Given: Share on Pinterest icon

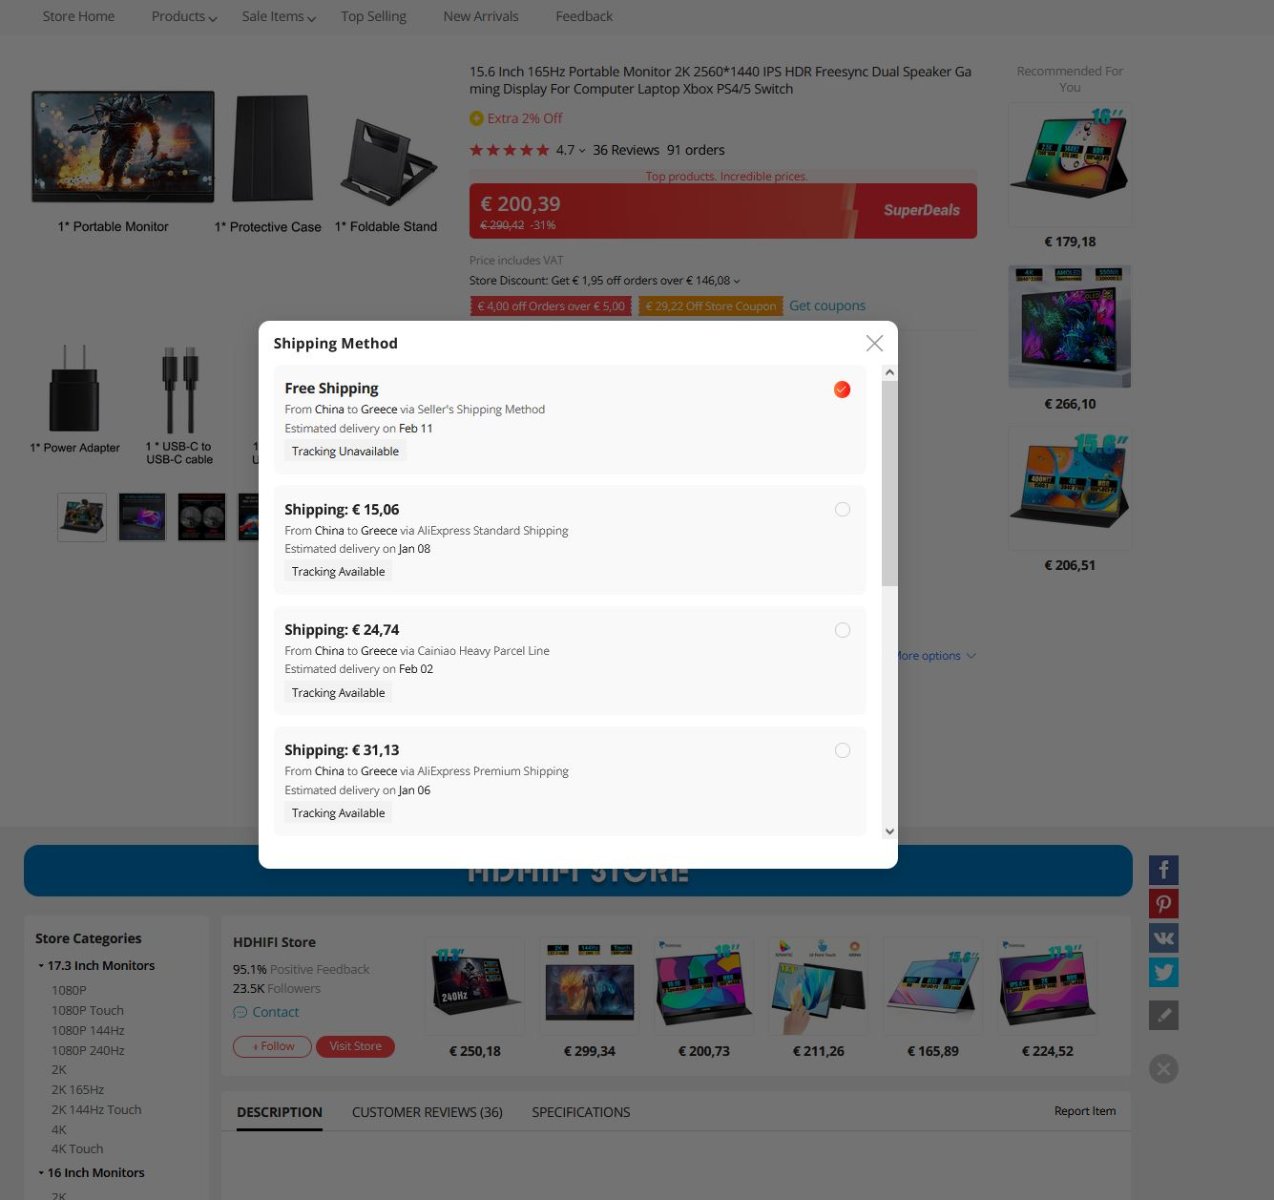Looking at the screenshot, I should click(1163, 904).
